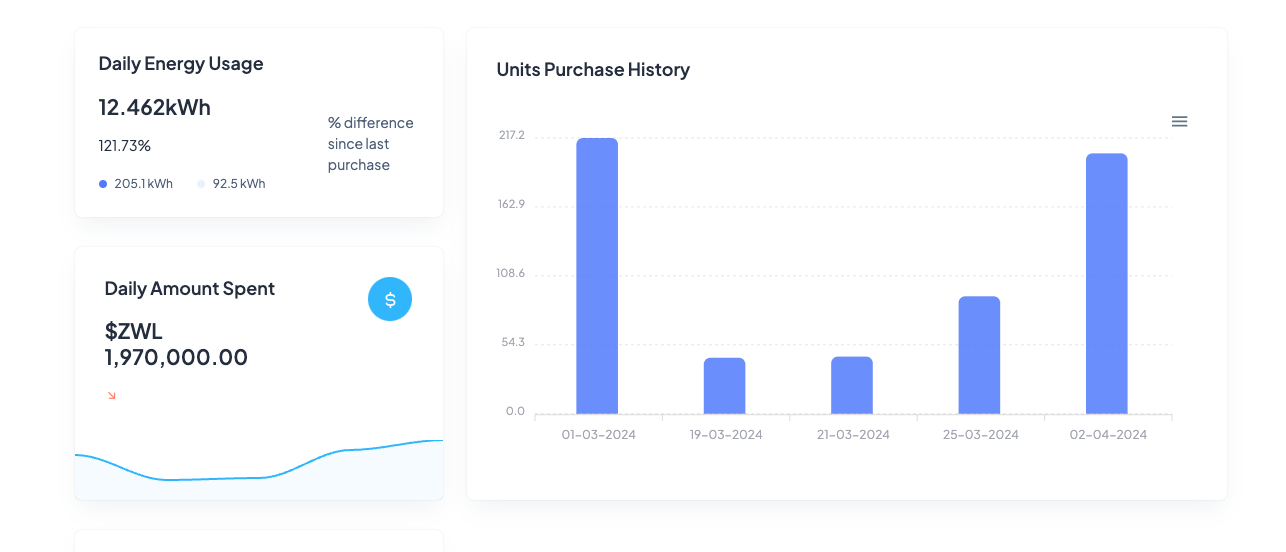Image resolution: width=1286 pixels, height=552 pixels.
Task: Click the 0.0 y-axis label
Action: [515, 411]
